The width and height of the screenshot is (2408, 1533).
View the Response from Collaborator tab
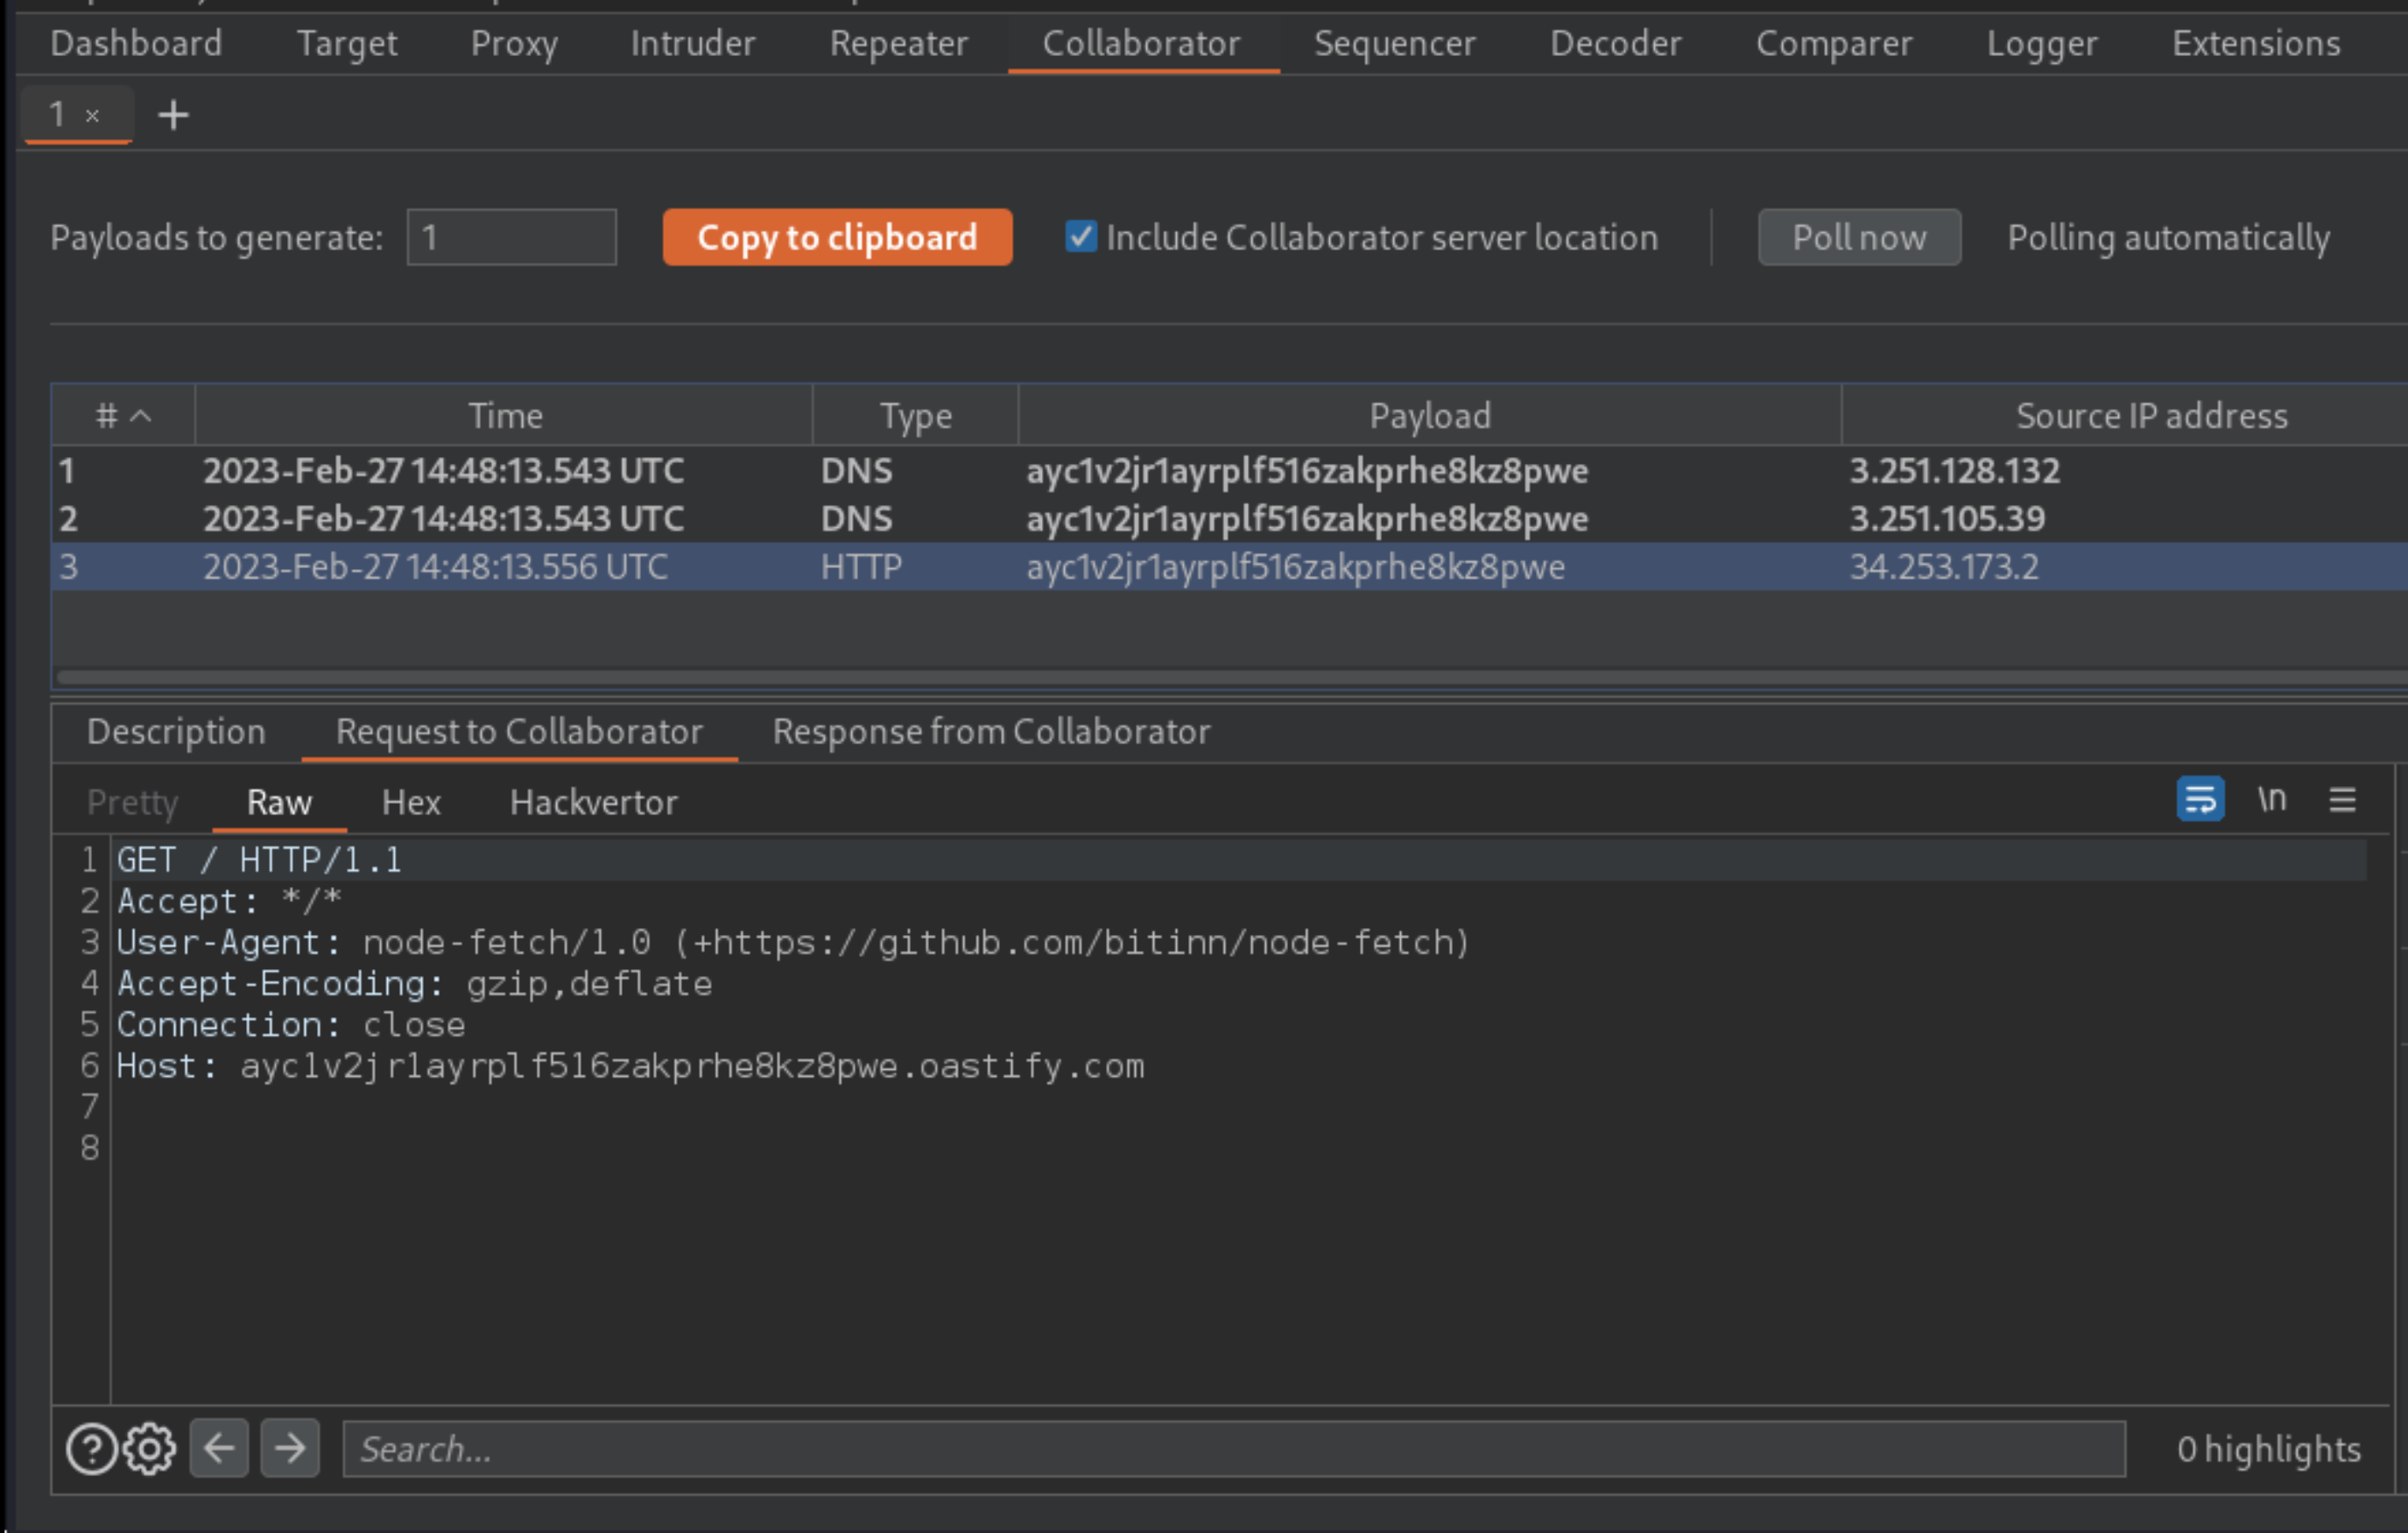click(991, 731)
